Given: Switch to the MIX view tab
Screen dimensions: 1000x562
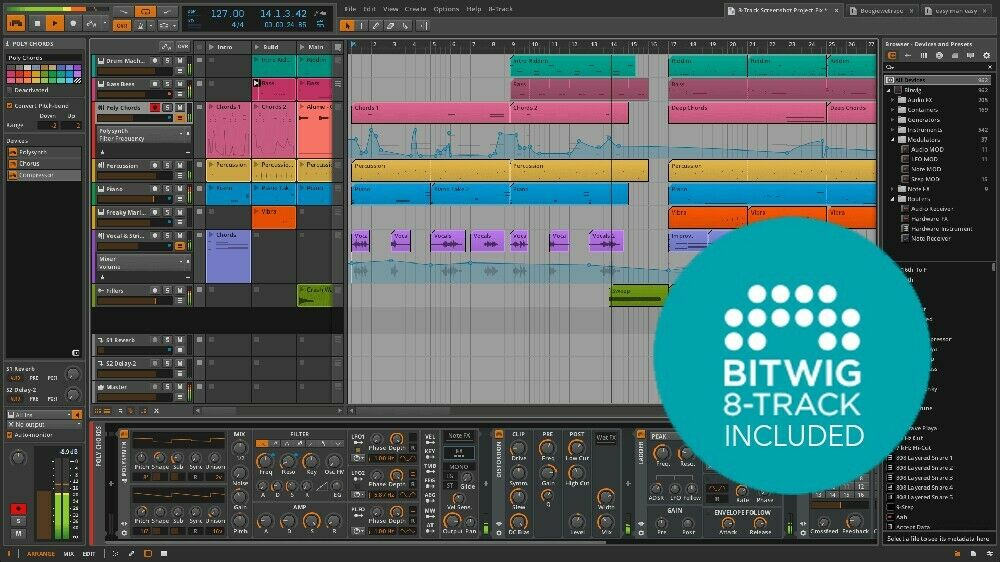Looking at the screenshot, I should point(69,553).
